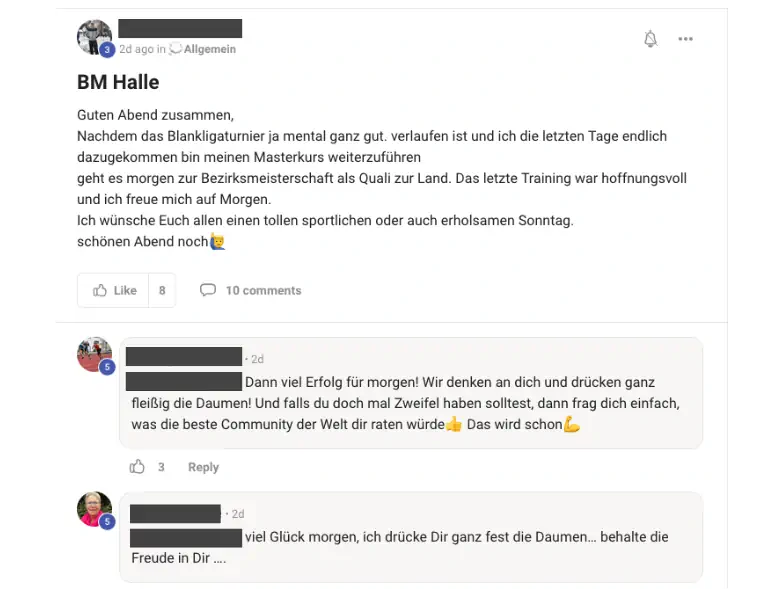
Task: Click the first commenter's redacted name
Action: [x=184, y=357]
